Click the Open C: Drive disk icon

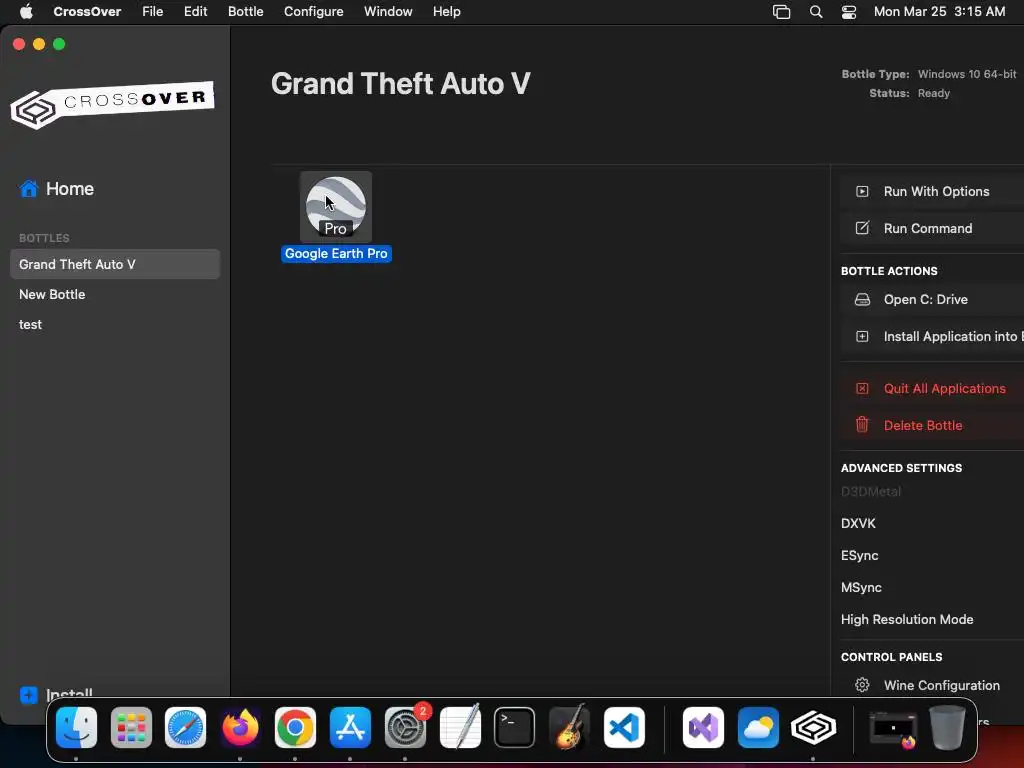(x=862, y=300)
